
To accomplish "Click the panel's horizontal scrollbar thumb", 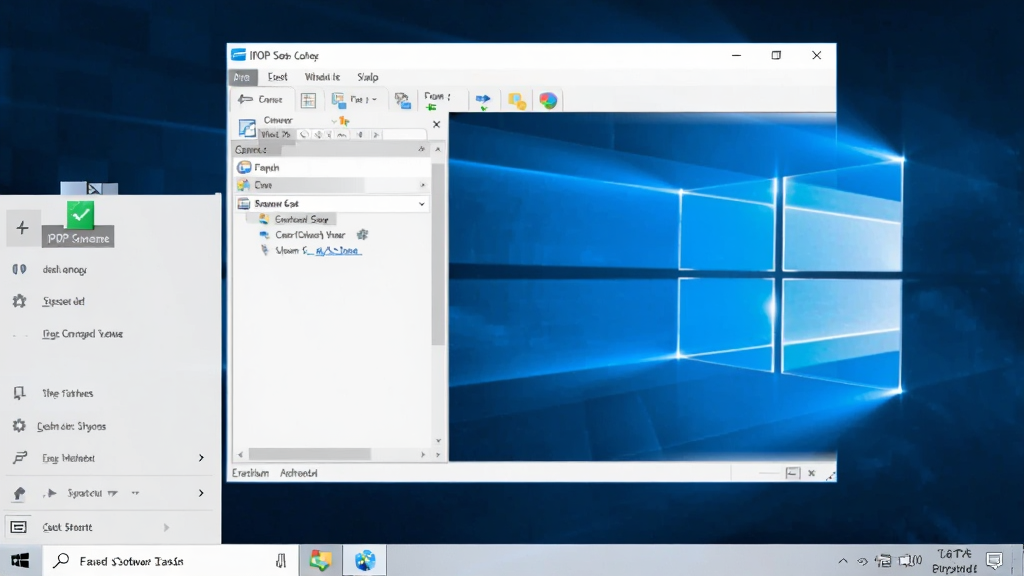I will 310,454.
